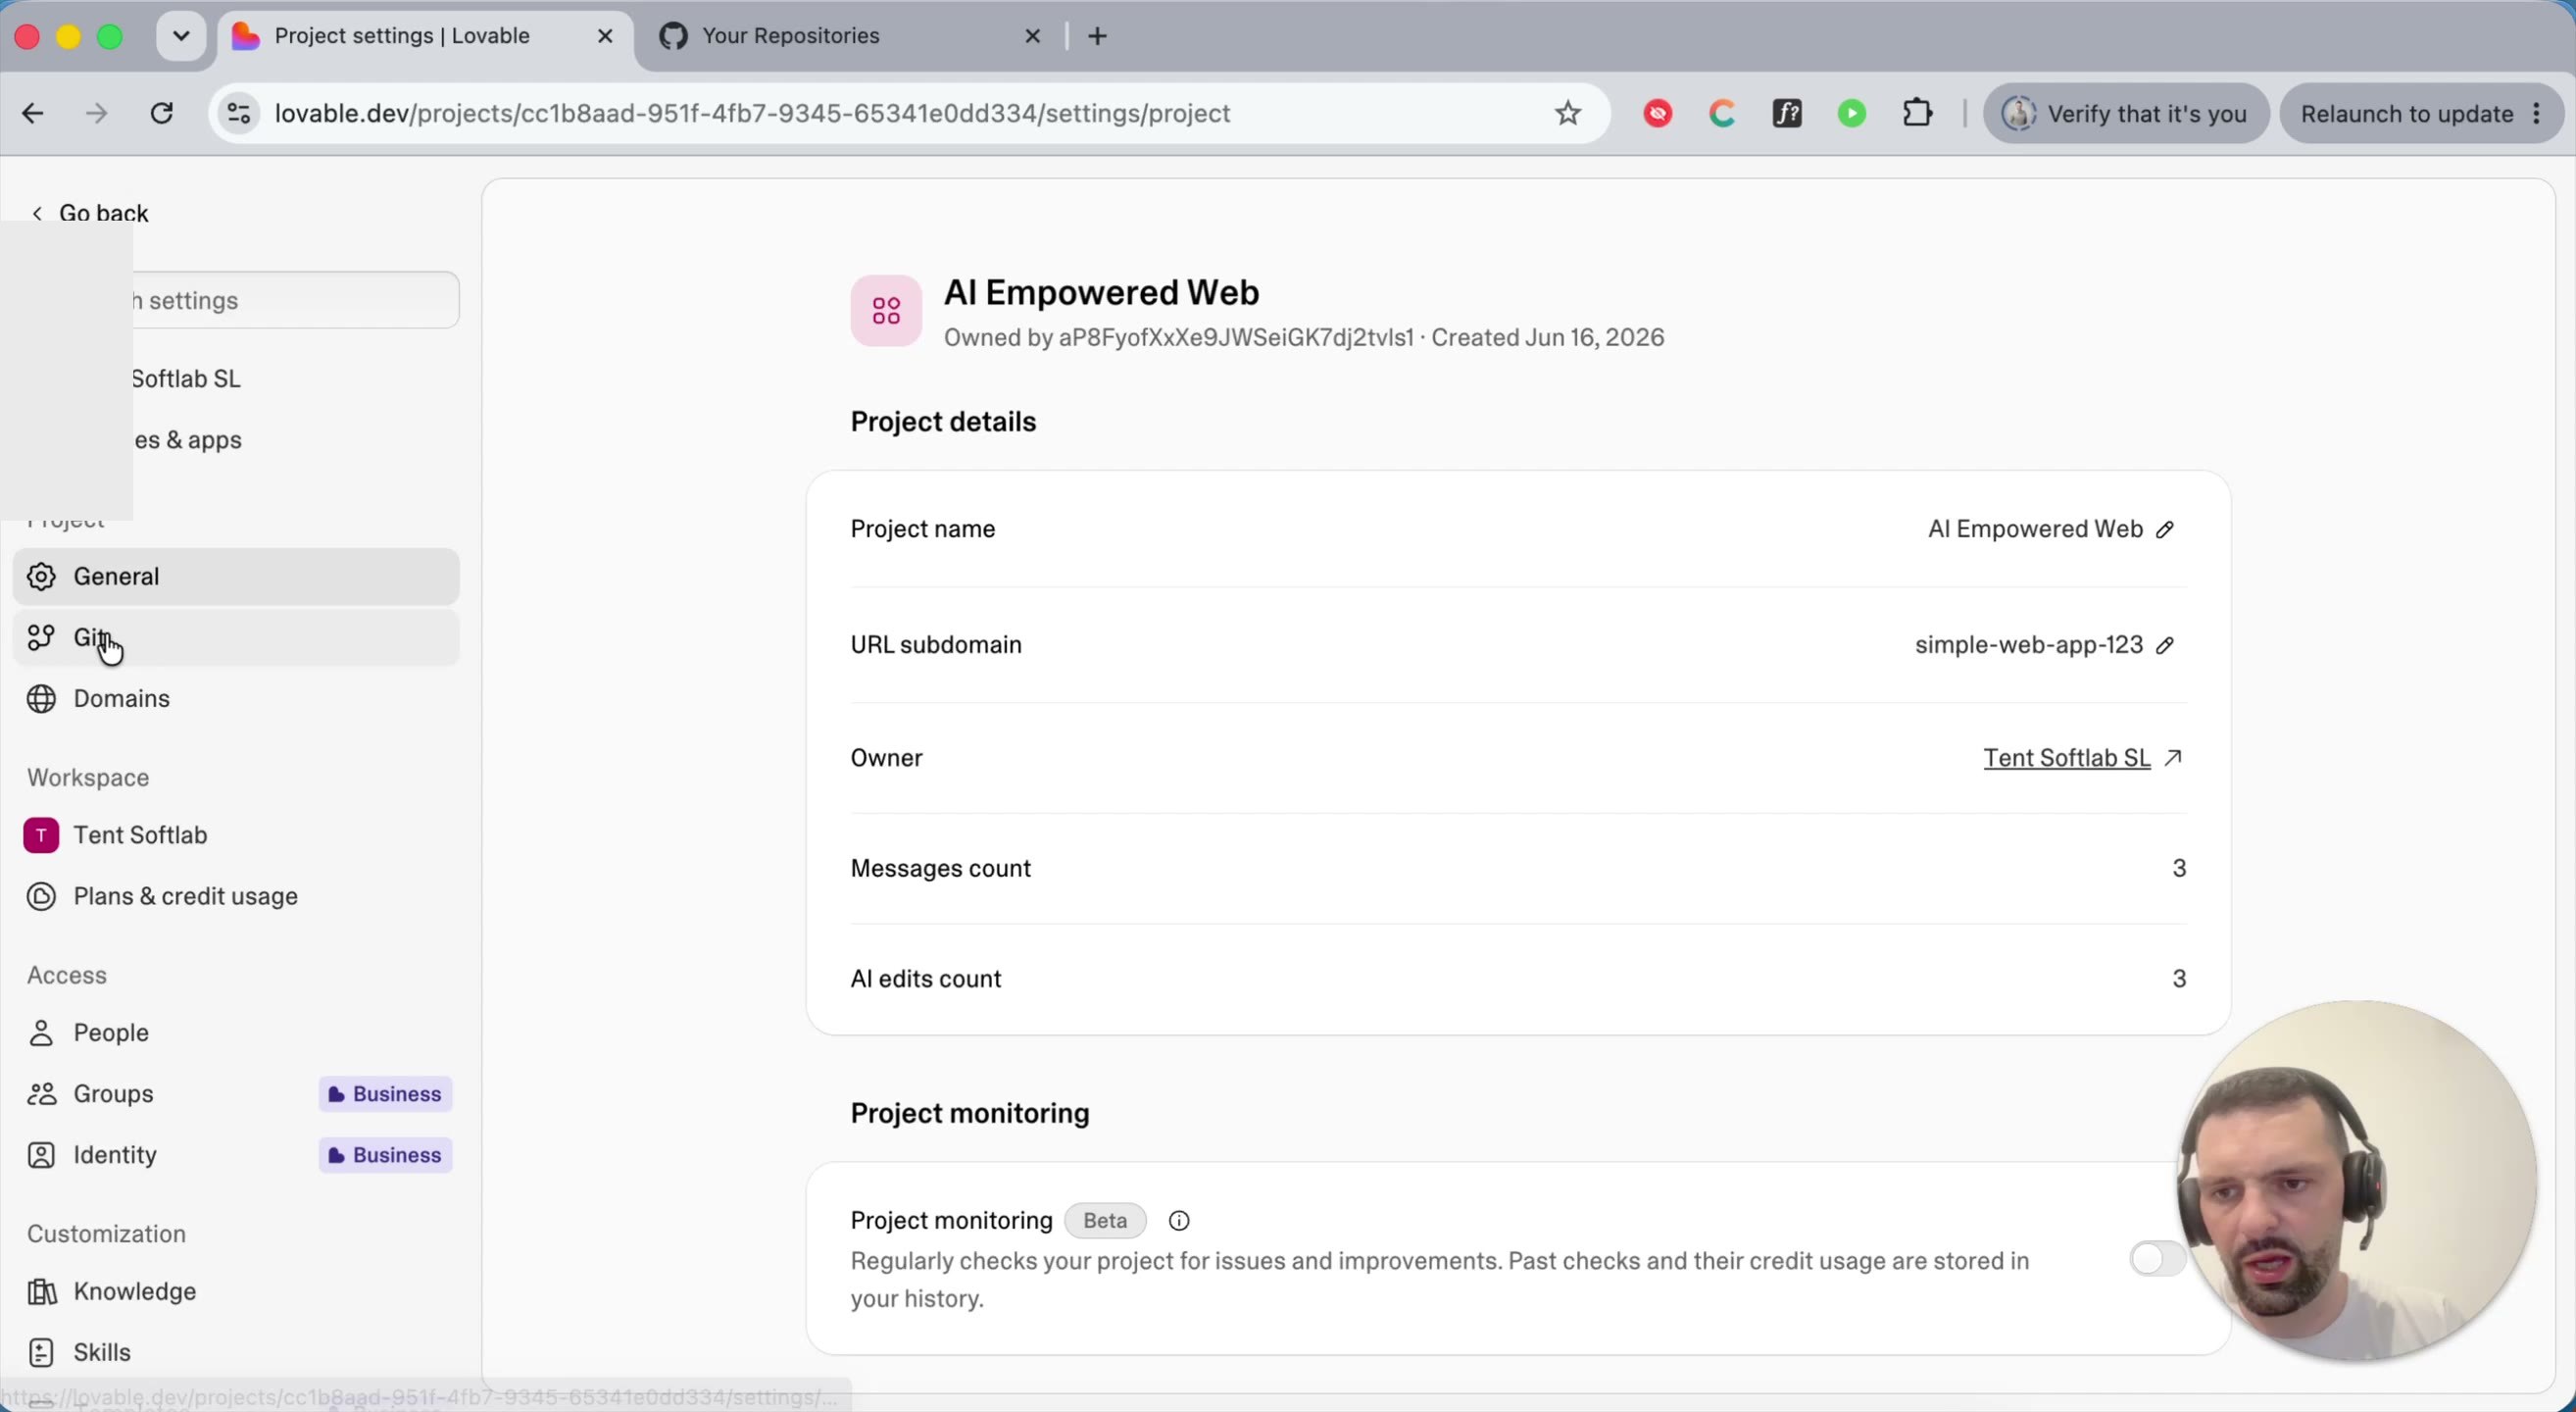
Task: Click the People person icon
Action: coord(41,1033)
